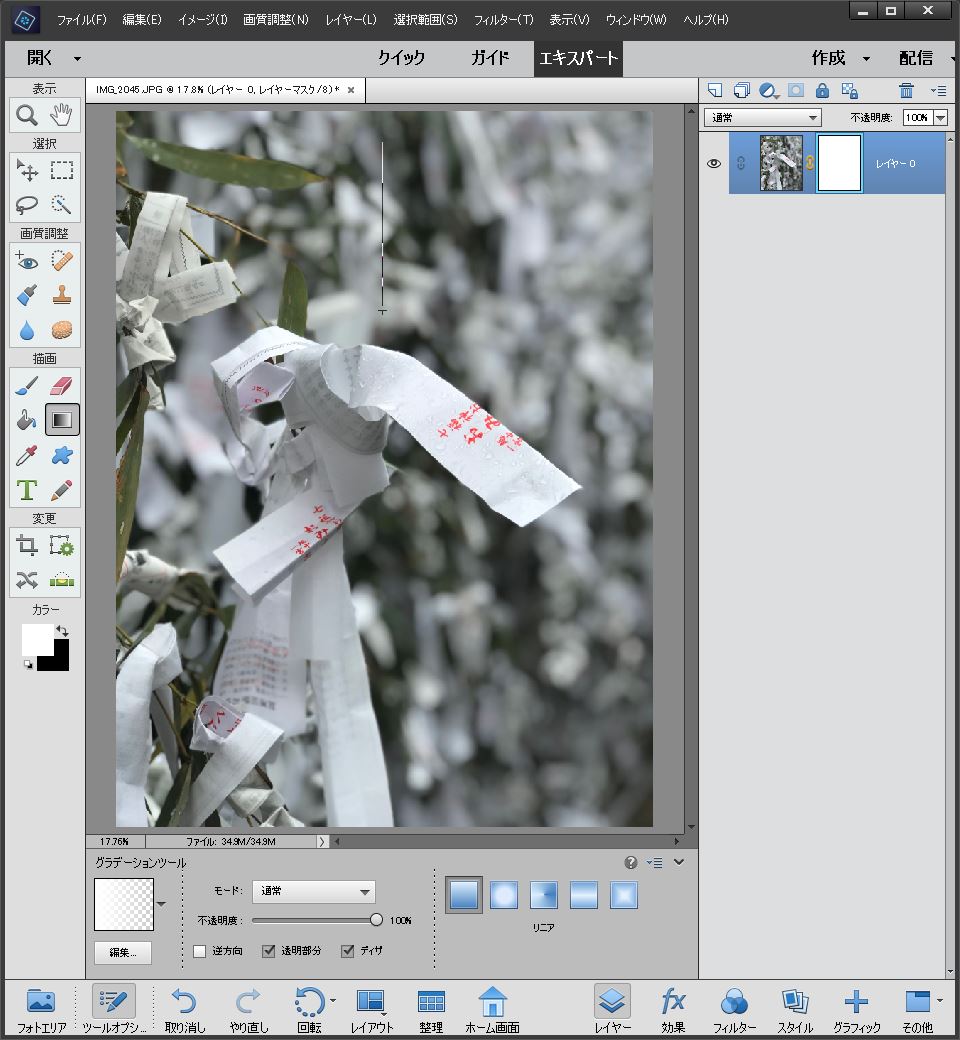Expand the layer 不透明度 dropdown arrow

tap(940, 118)
